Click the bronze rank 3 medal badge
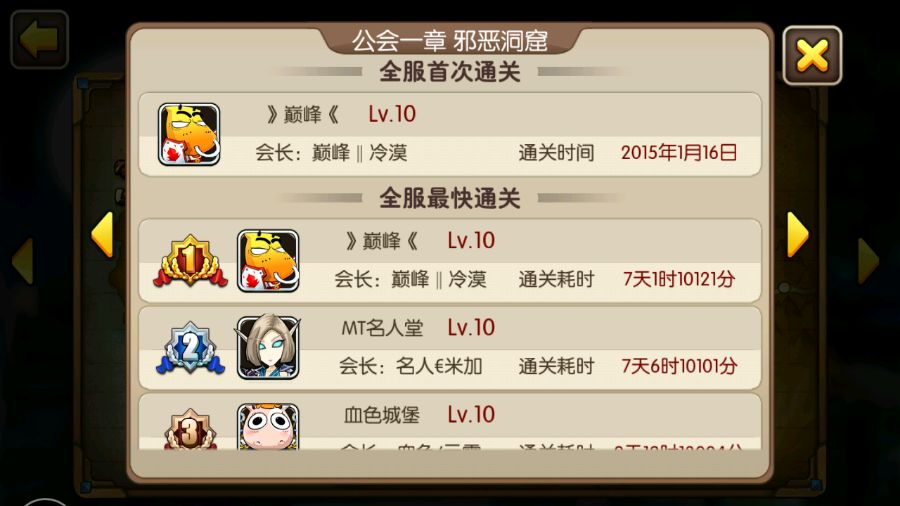The width and height of the screenshot is (900, 506). coord(190,429)
